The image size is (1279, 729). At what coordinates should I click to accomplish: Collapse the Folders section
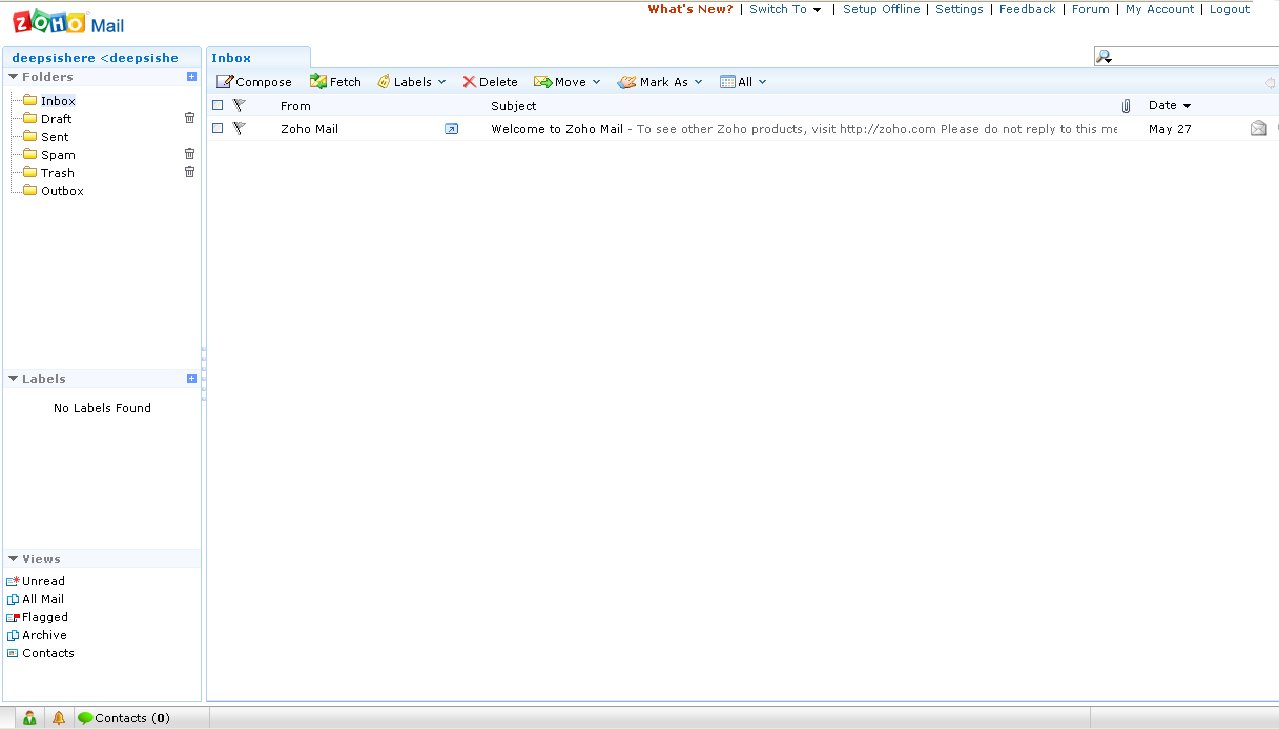click(14, 77)
